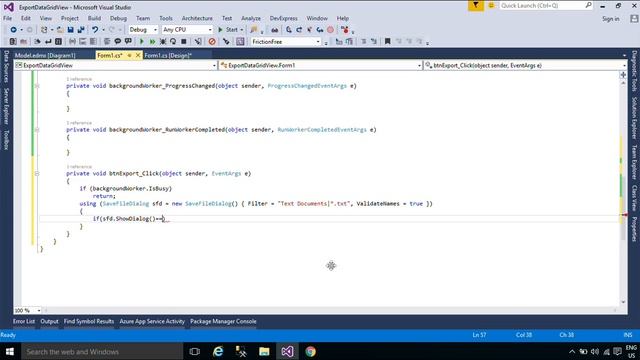Screen dimensions: 640x360
Task: Open the Debug menu
Action: 118,18
